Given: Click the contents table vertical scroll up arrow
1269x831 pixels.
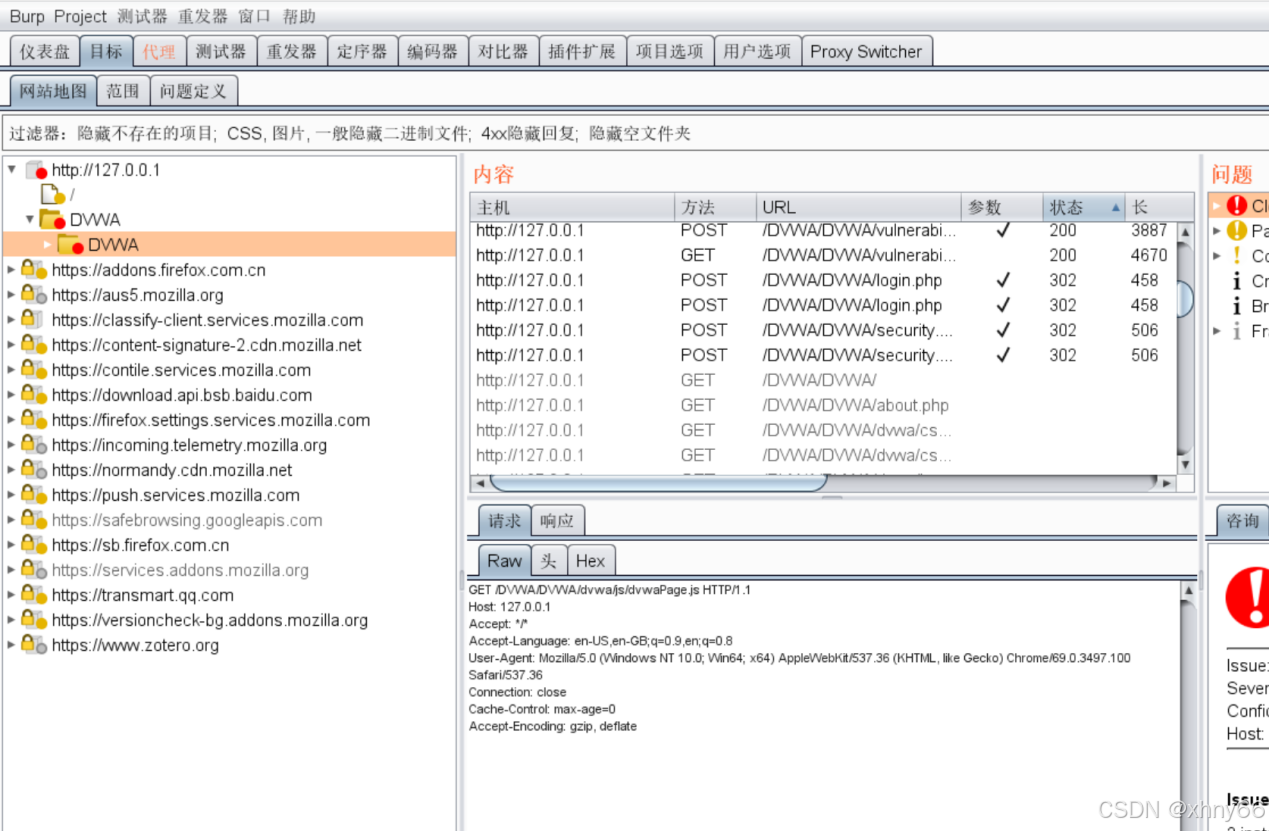Looking at the screenshot, I should 1185,231.
